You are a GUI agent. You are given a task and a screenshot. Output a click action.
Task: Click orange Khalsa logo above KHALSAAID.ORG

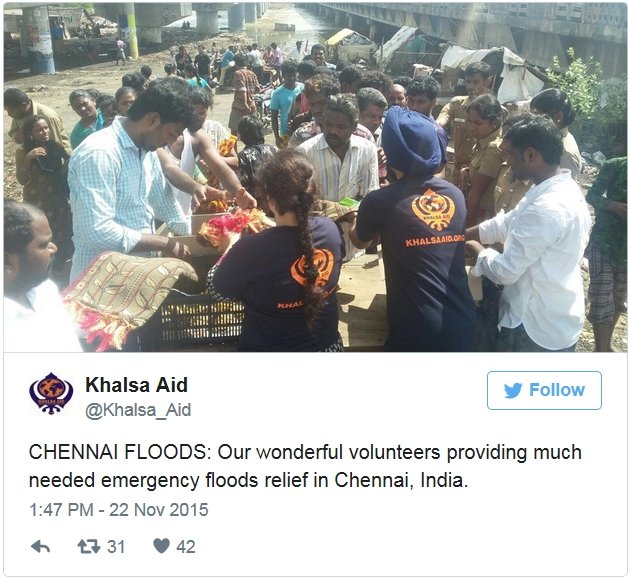[433, 209]
